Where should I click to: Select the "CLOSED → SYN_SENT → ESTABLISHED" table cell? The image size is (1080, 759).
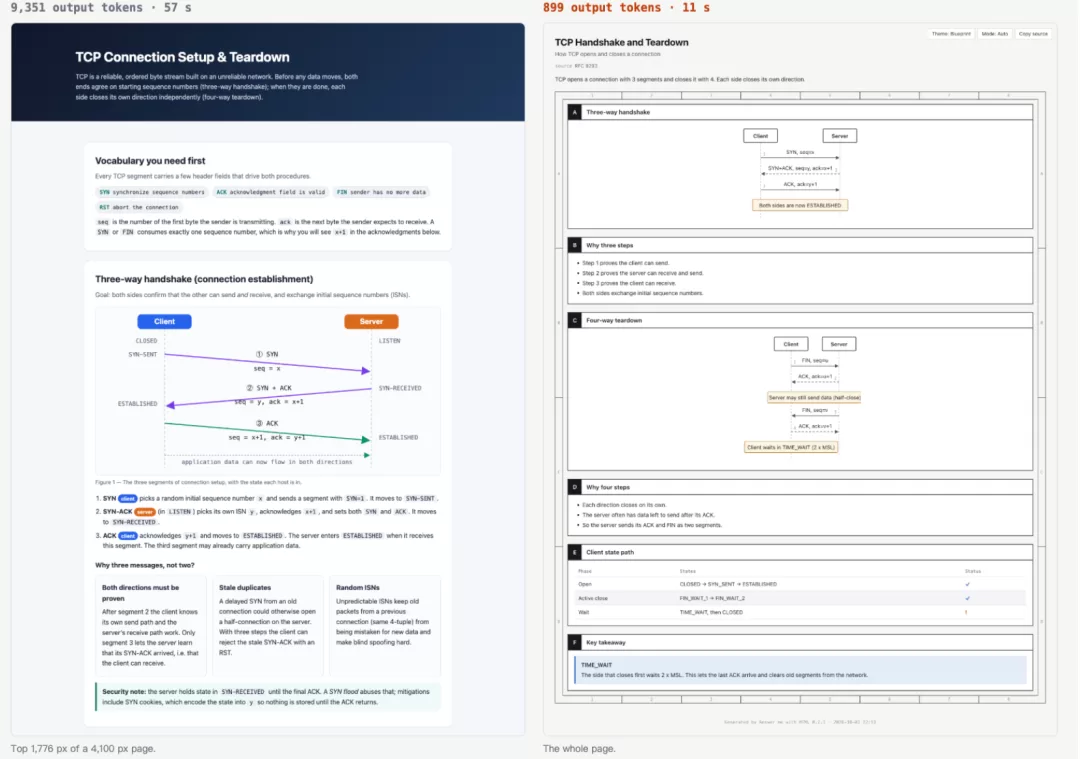(727, 584)
